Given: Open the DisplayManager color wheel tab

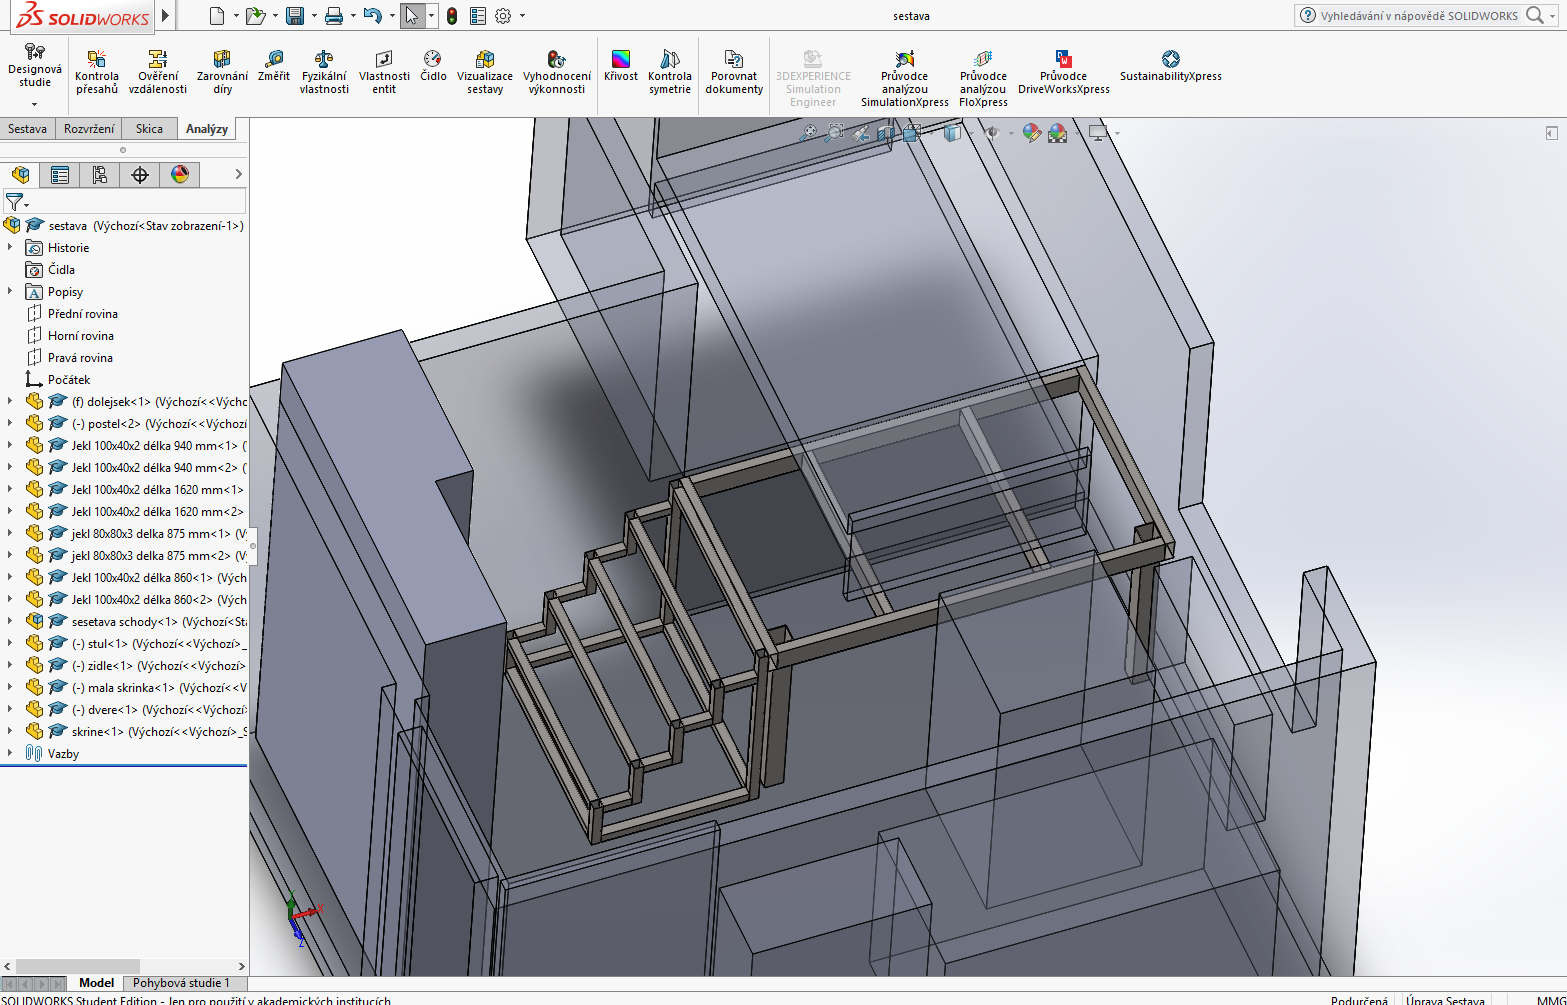Looking at the screenshot, I should (x=180, y=175).
